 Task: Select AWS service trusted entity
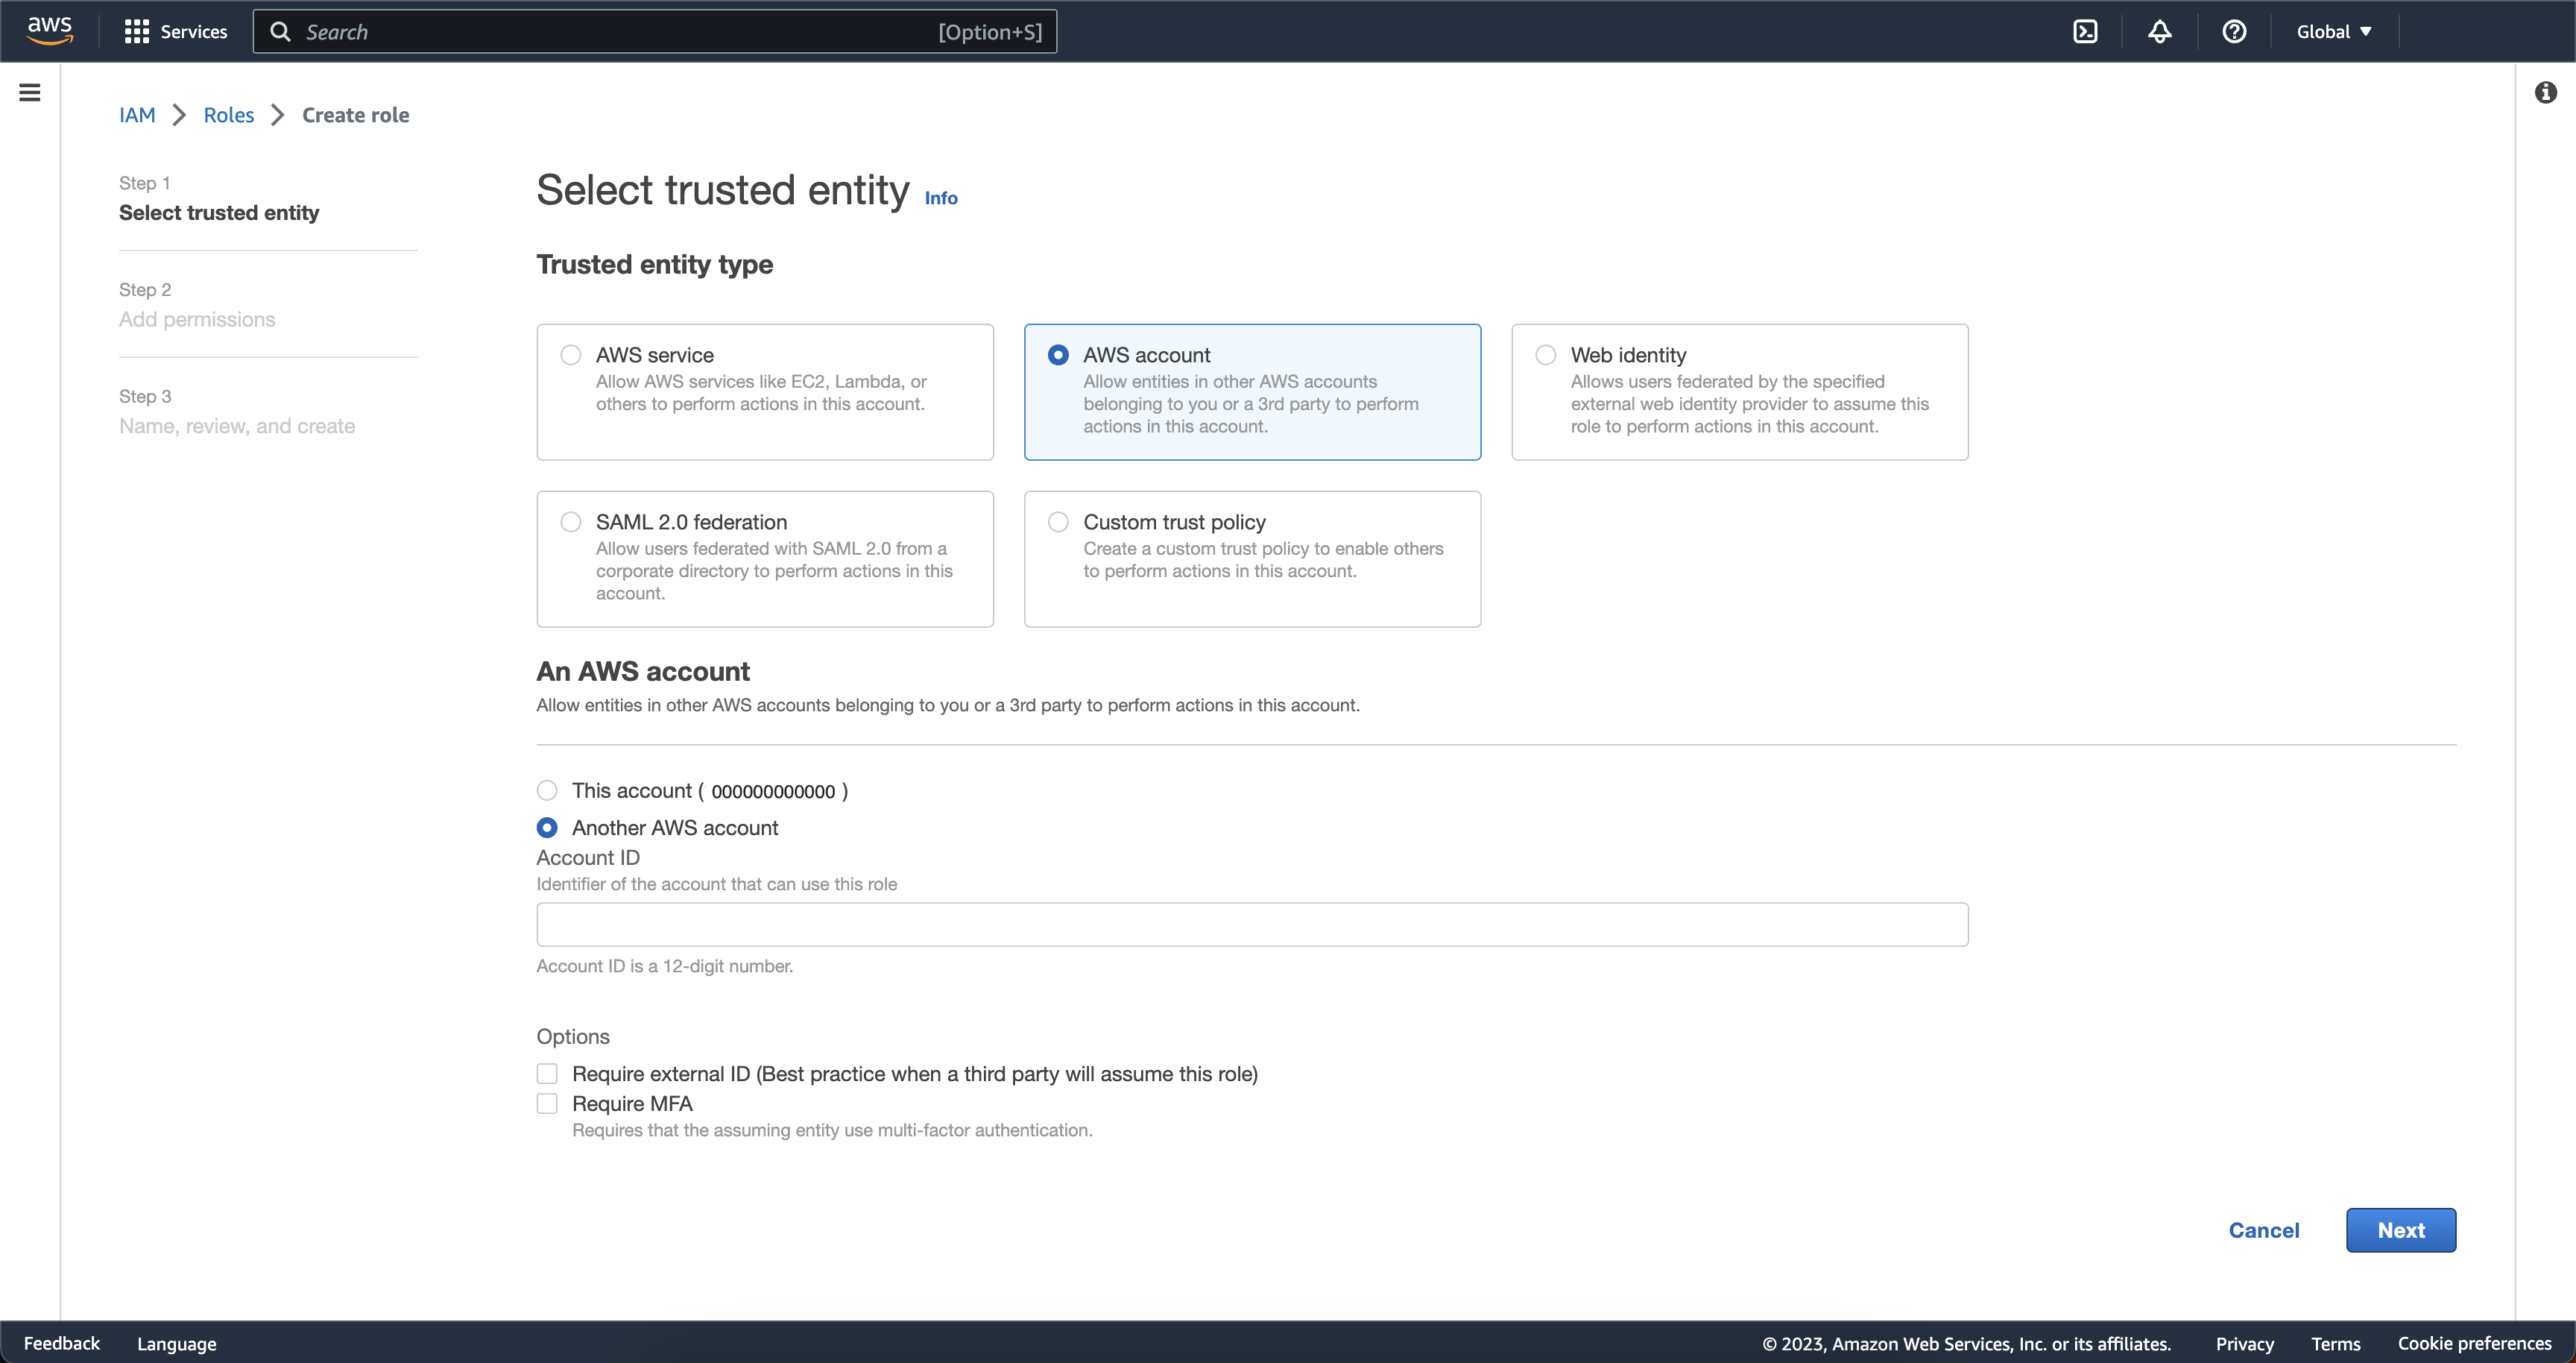point(765,392)
